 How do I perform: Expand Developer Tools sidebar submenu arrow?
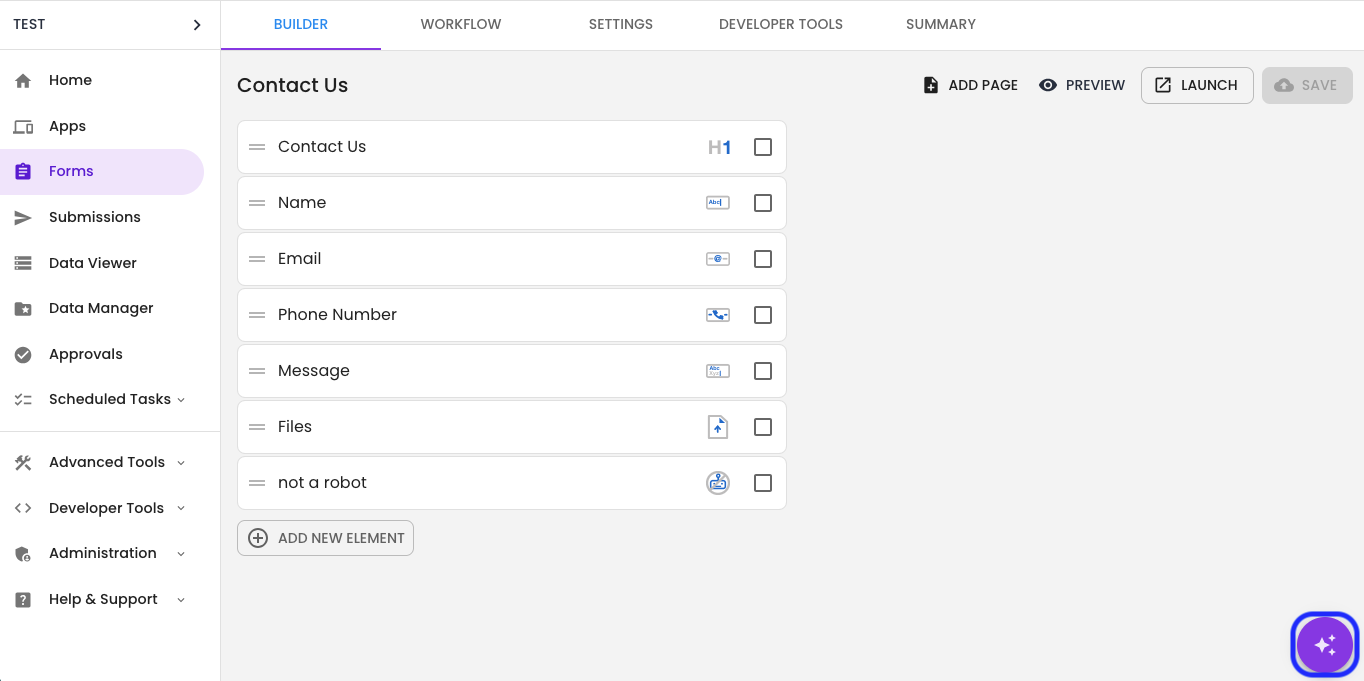click(x=181, y=509)
